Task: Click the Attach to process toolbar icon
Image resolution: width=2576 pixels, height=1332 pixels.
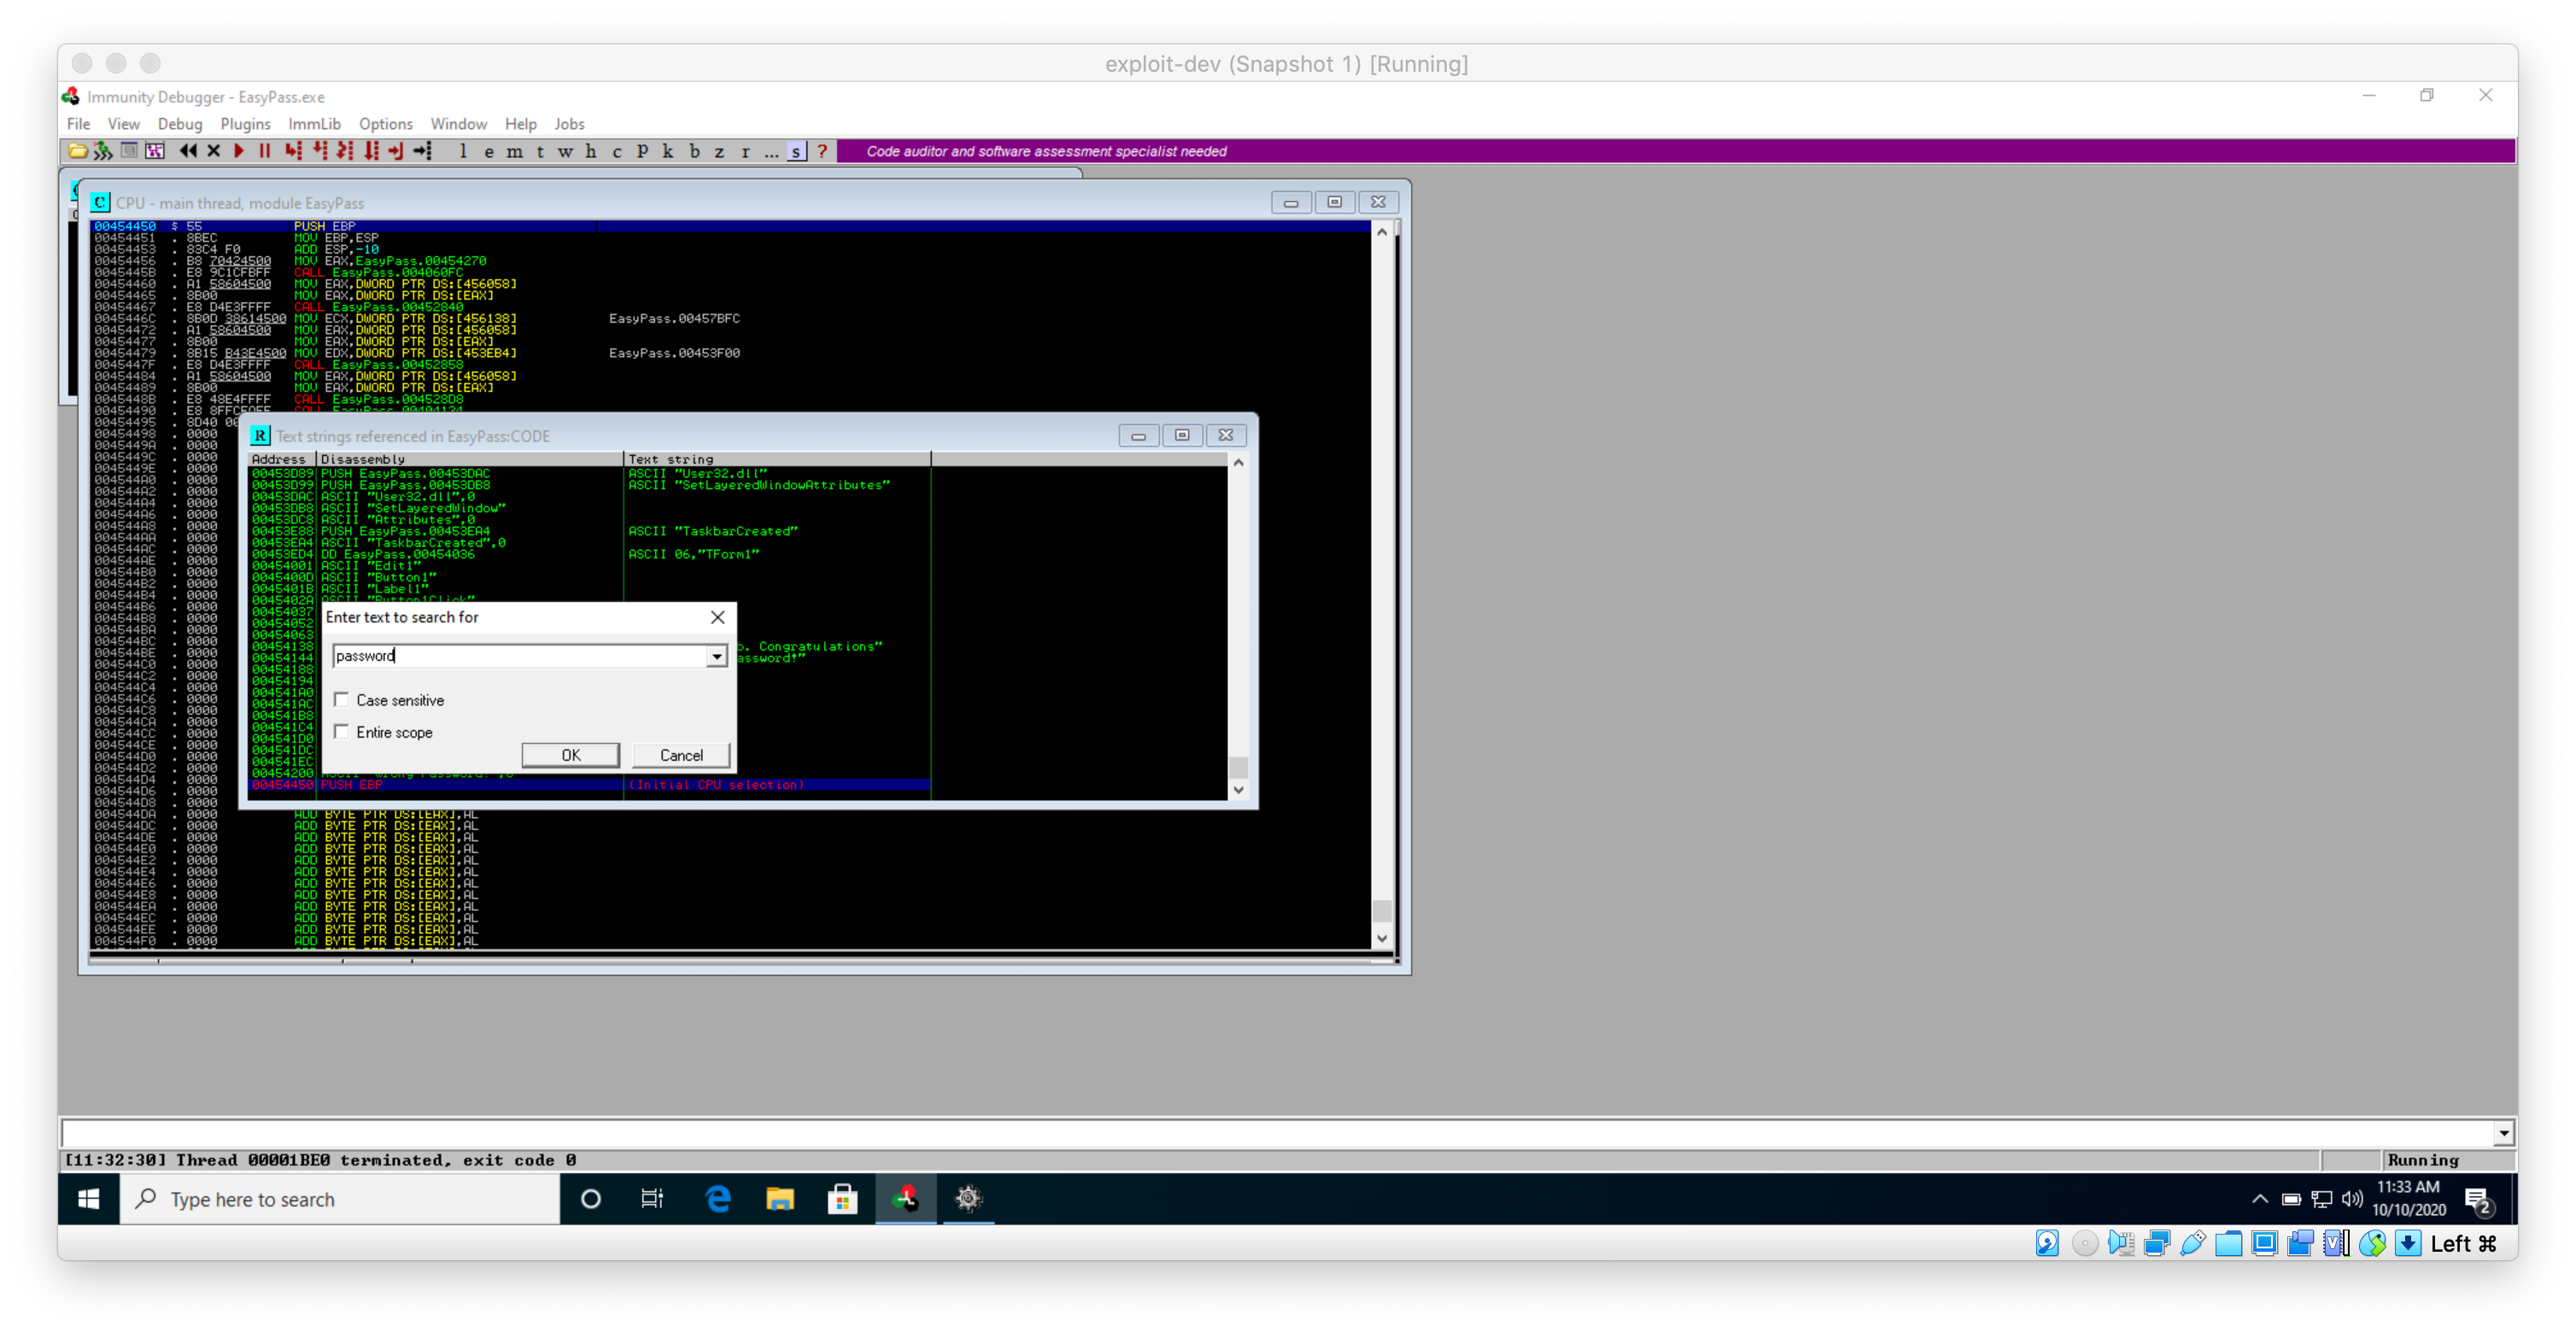Action: click(x=103, y=151)
